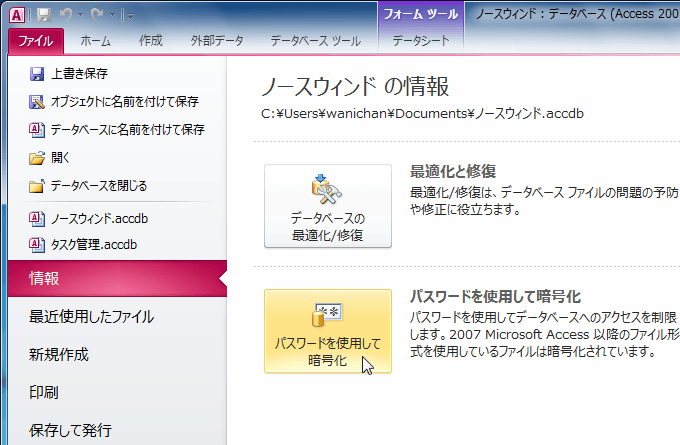Select the 情報 backstage section

[x=117, y=278]
